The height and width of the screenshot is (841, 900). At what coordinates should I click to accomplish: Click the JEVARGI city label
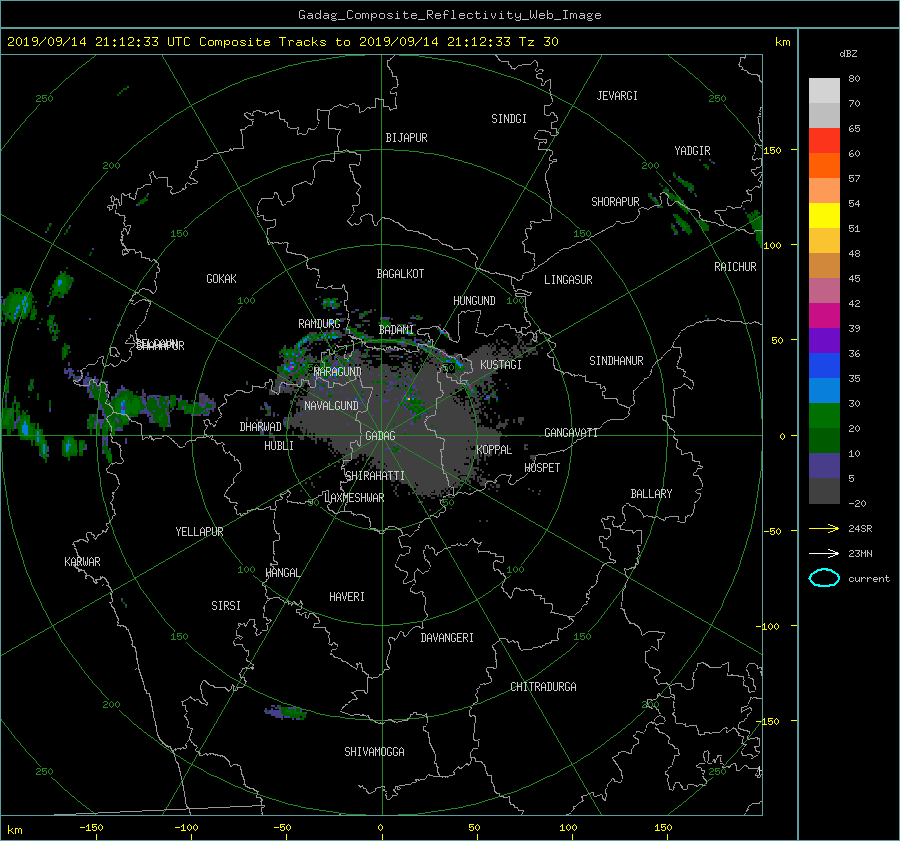pos(617,96)
